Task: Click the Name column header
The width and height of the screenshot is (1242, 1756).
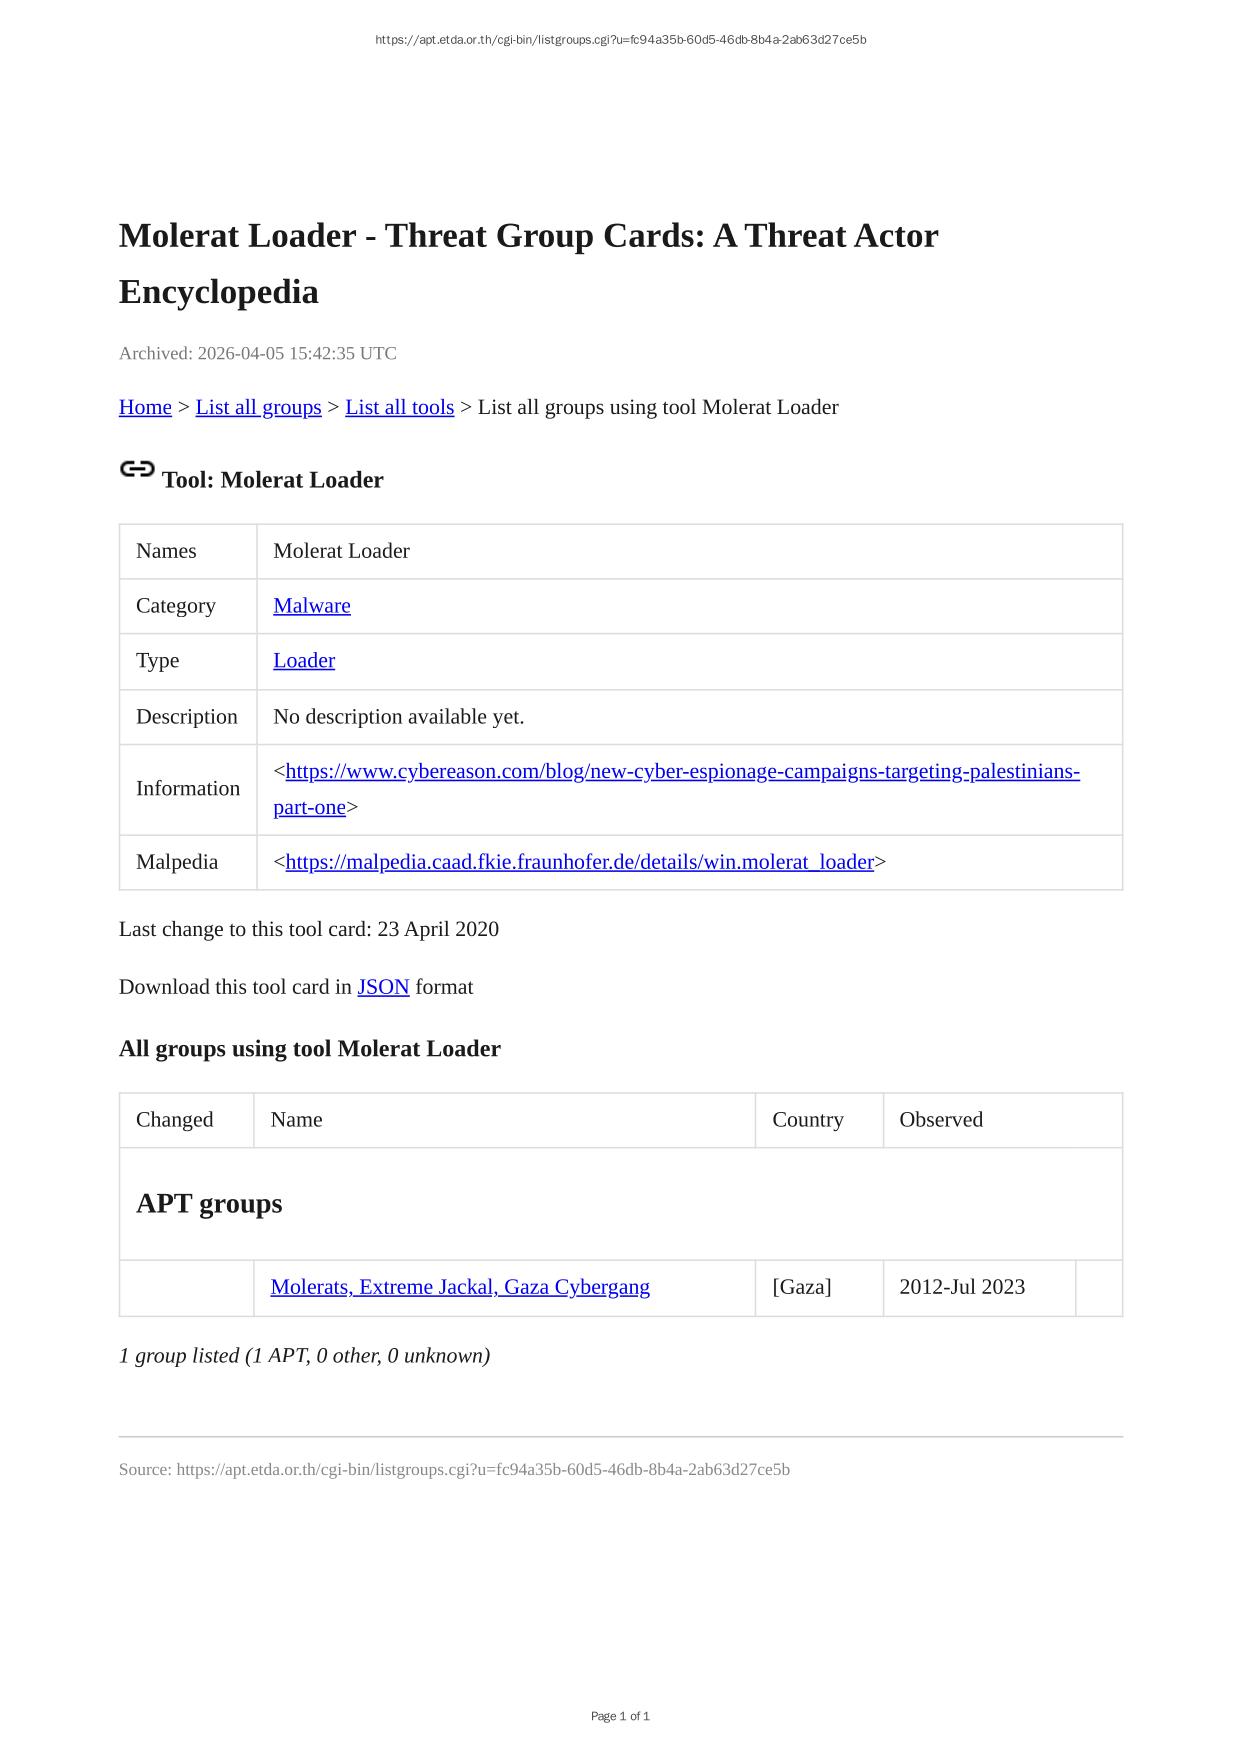Action: click(x=296, y=1120)
